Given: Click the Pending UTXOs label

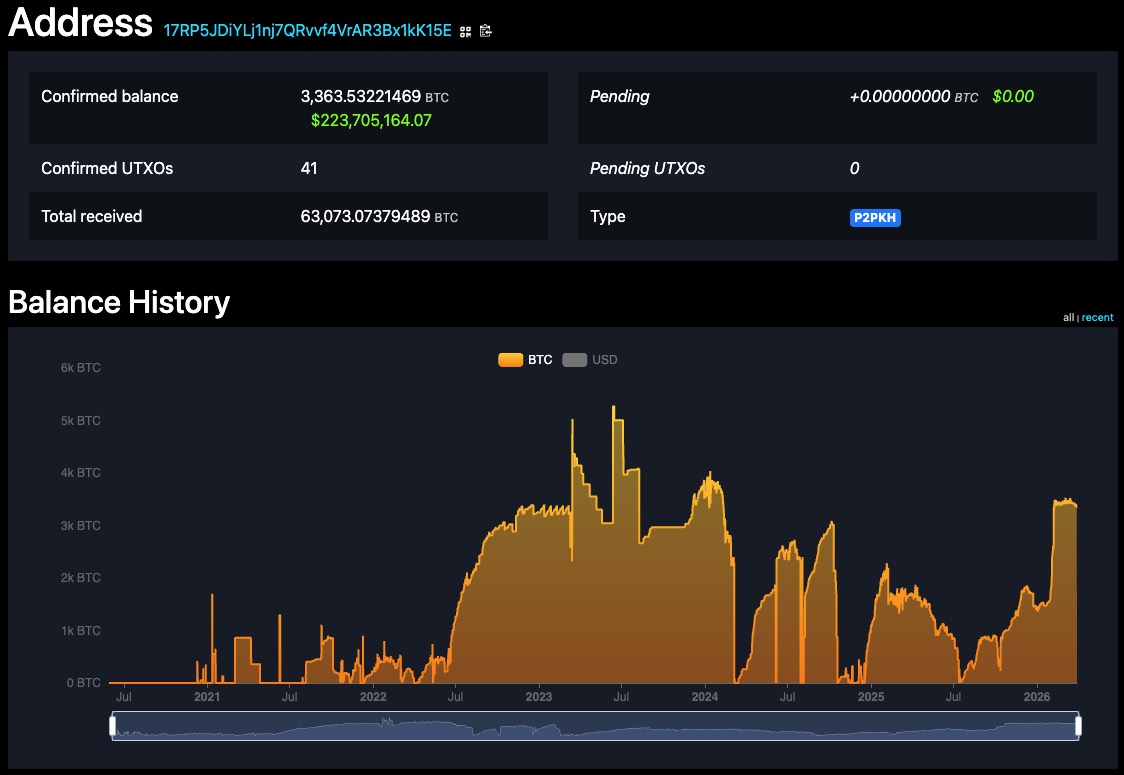Looking at the screenshot, I should [x=647, y=168].
